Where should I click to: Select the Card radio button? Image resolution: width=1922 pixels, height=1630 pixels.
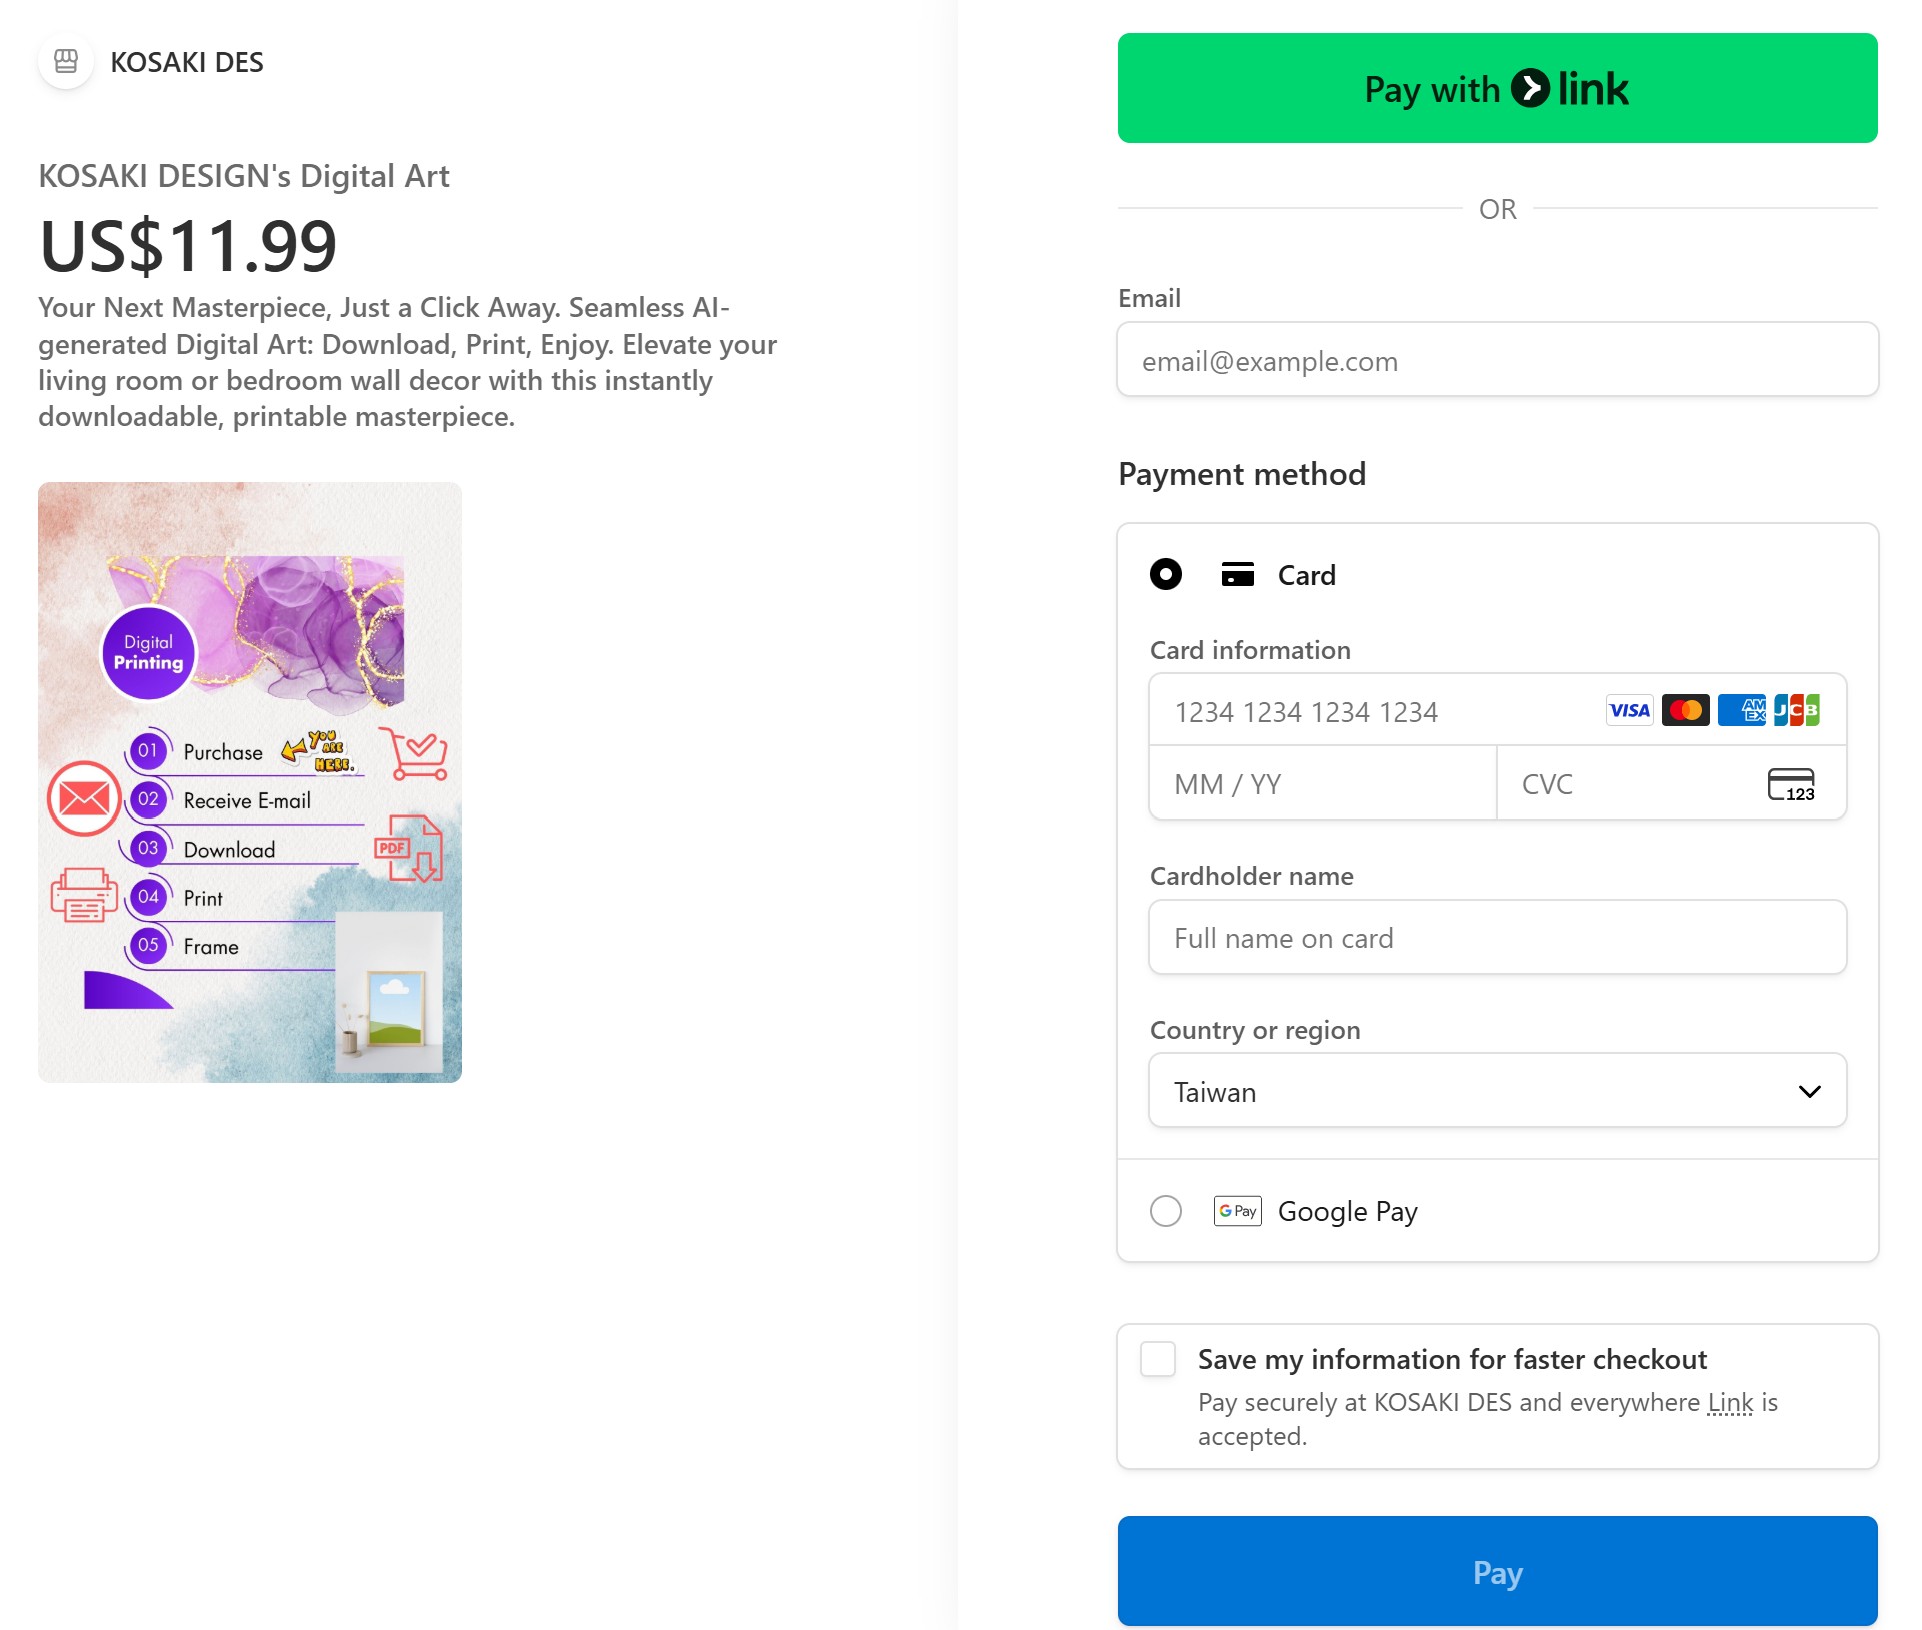tap(1165, 575)
